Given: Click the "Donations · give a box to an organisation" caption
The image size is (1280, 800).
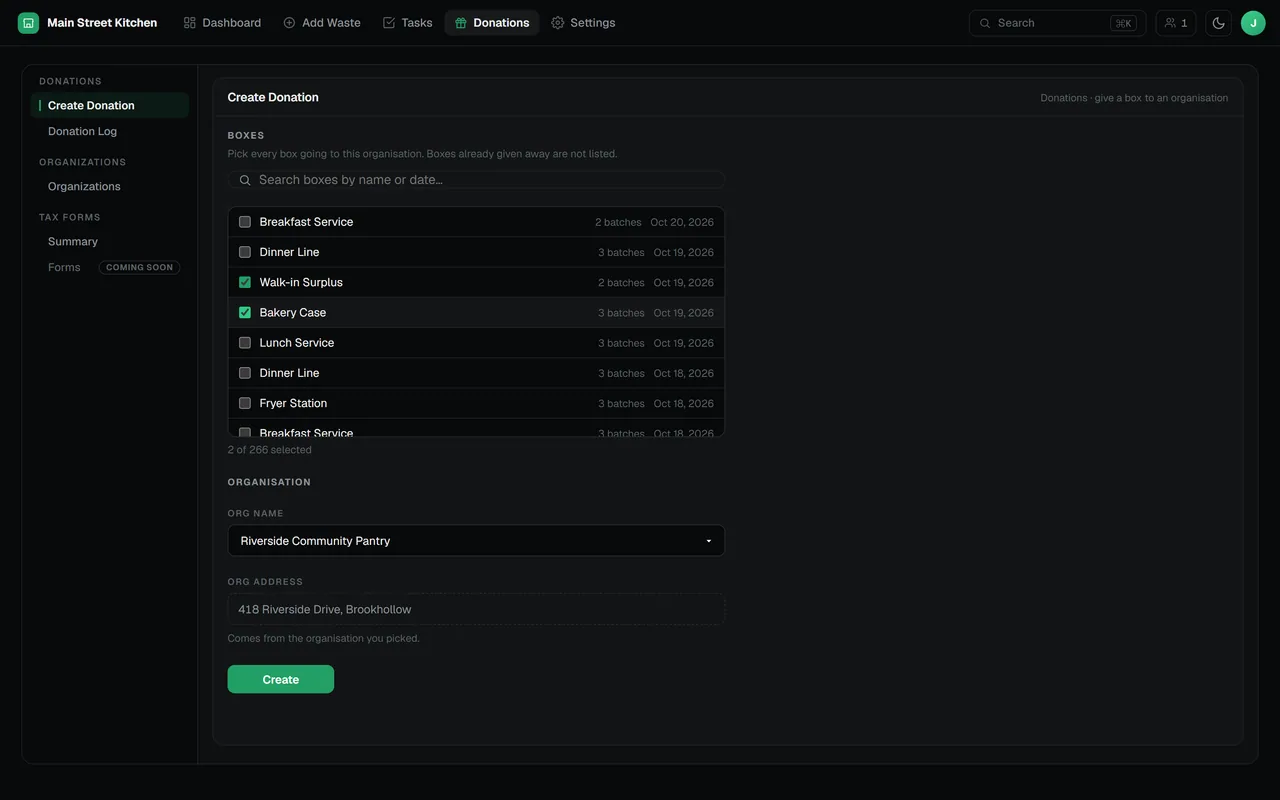Looking at the screenshot, I should [x=1134, y=98].
